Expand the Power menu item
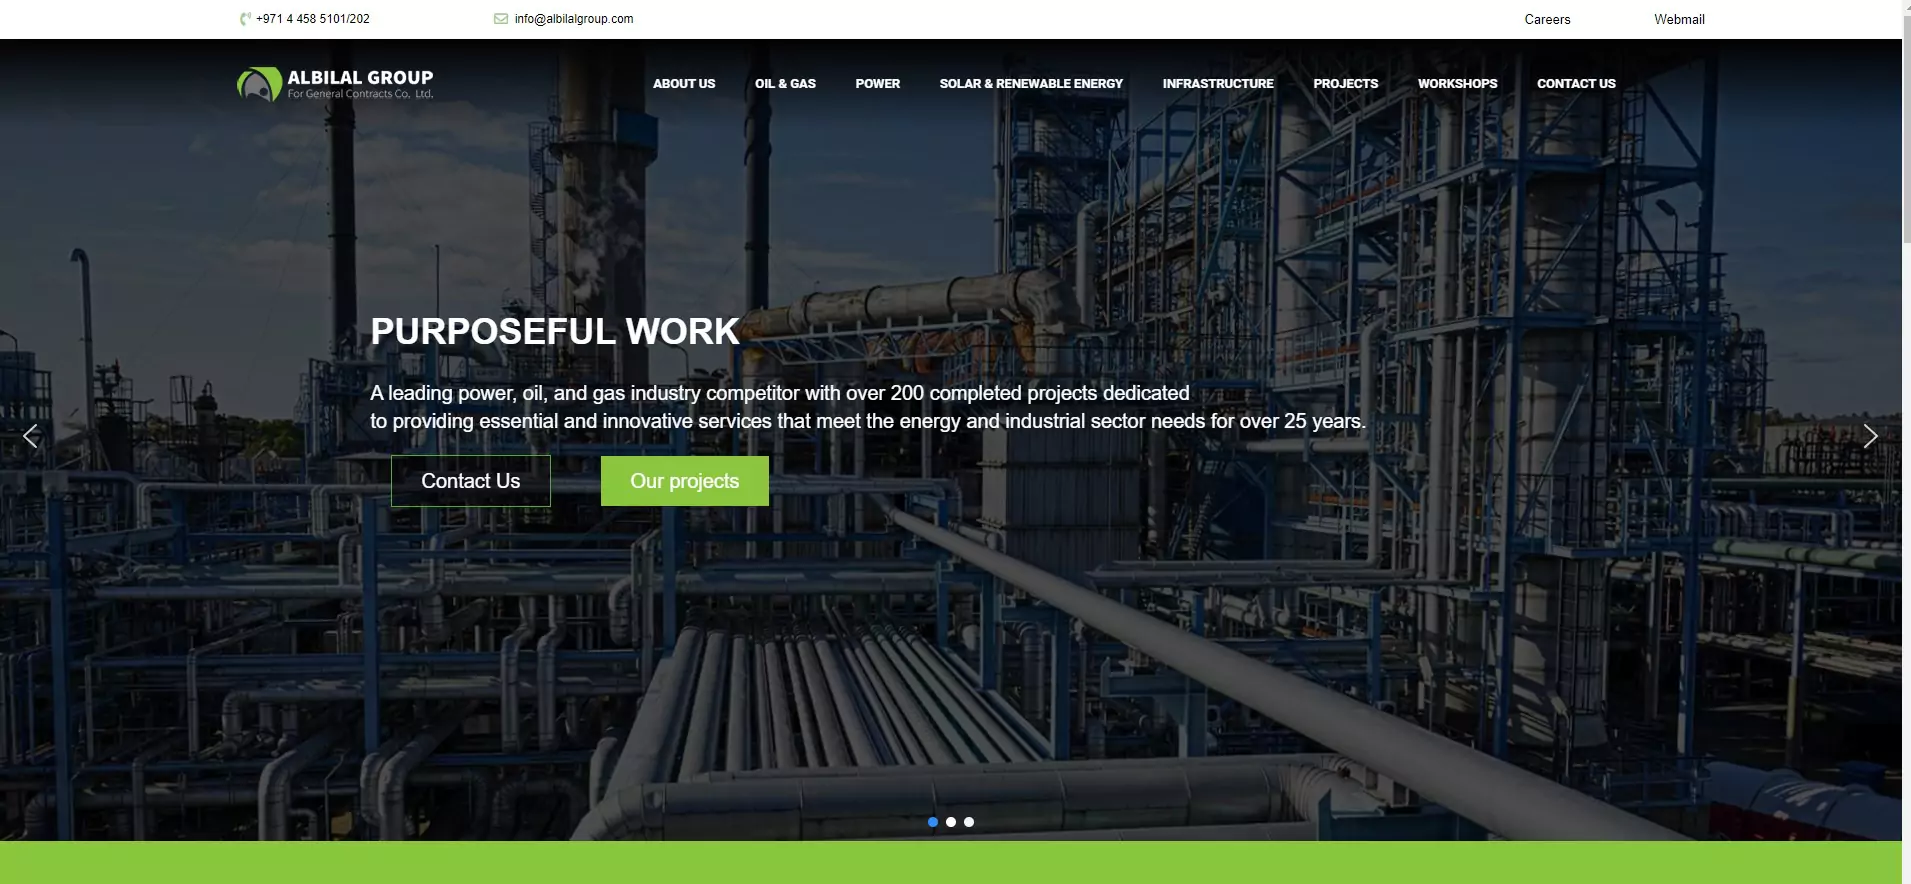Viewport: 1911px width, 884px height. click(x=877, y=84)
